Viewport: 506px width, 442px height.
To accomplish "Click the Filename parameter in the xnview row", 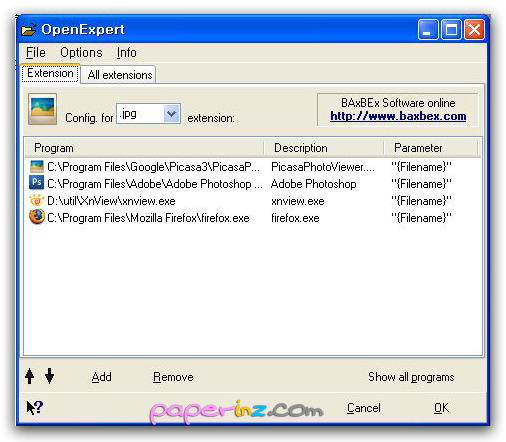I will pos(421,201).
